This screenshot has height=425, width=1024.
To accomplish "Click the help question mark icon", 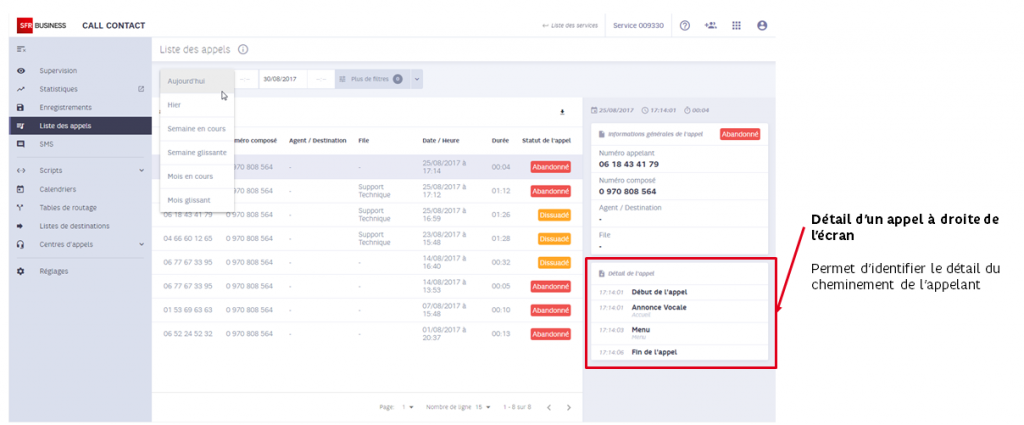I will [x=684, y=25].
